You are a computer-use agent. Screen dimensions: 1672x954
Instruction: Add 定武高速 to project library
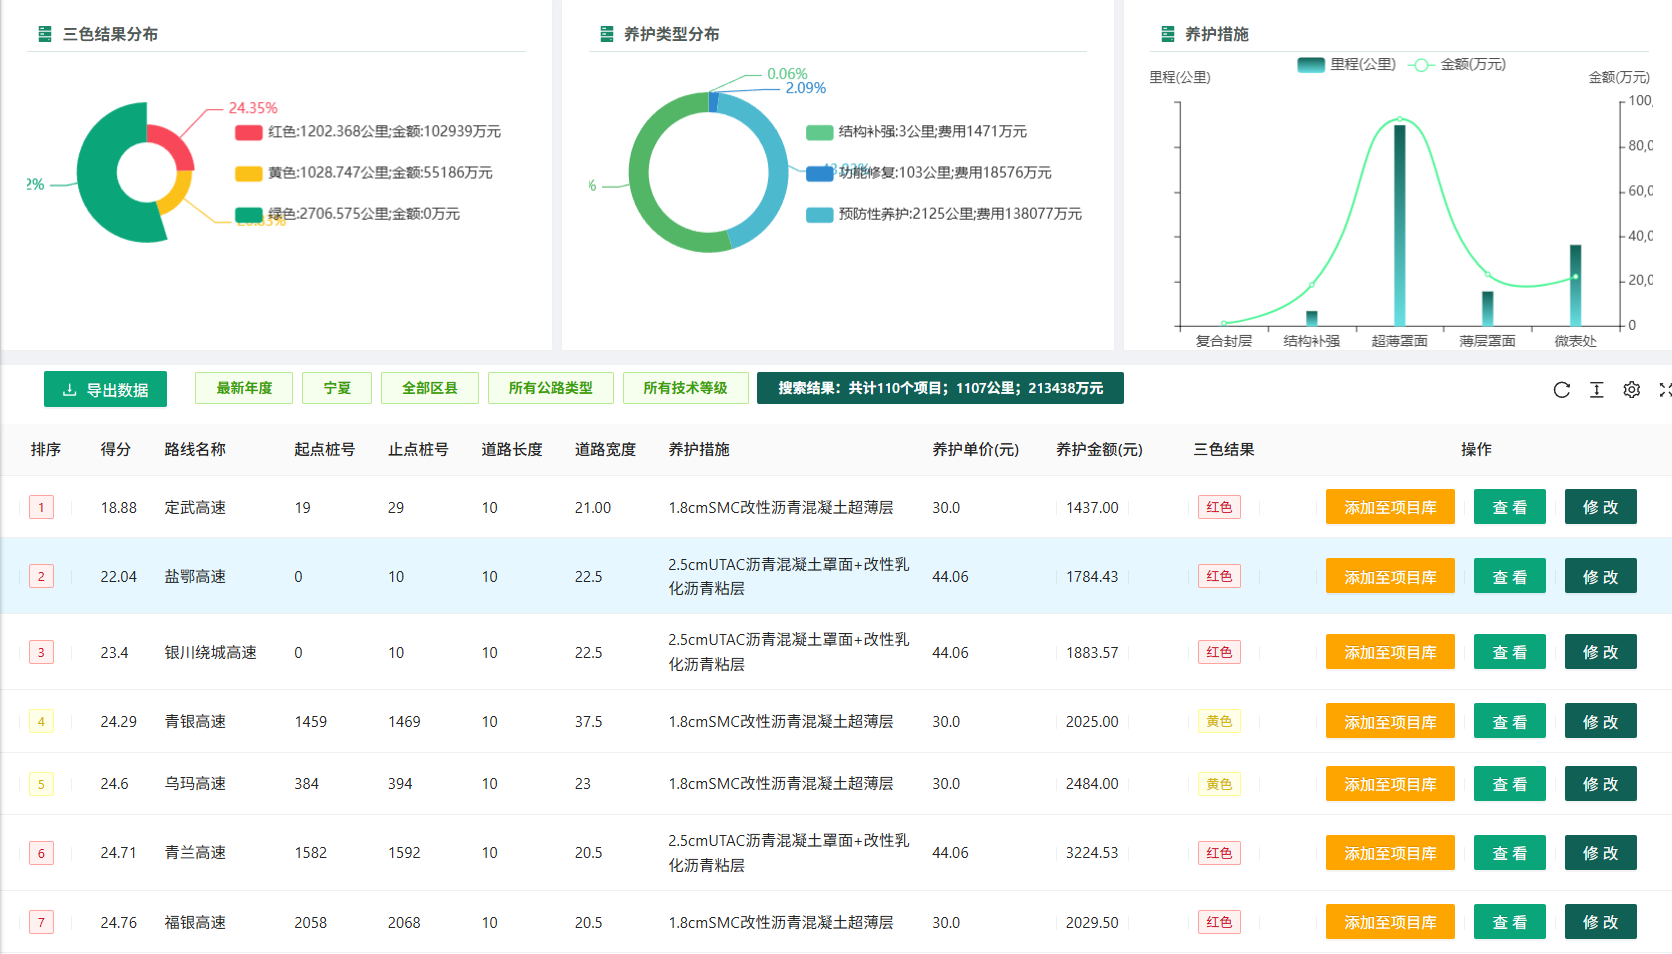1390,507
